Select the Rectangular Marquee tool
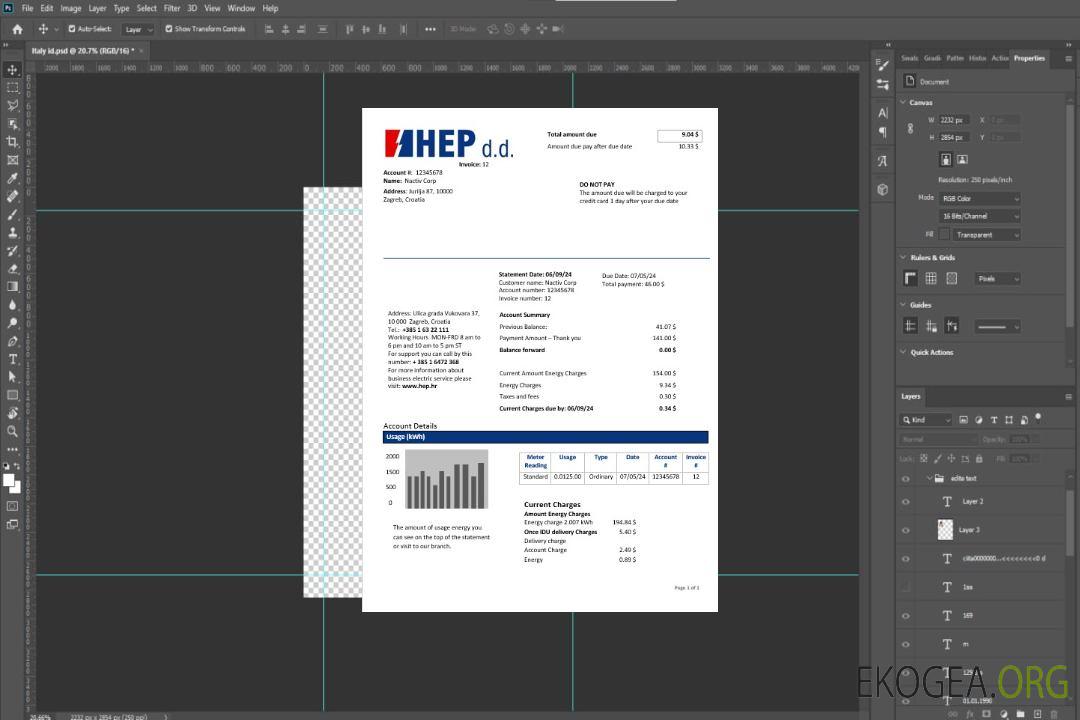Image resolution: width=1080 pixels, height=720 pixels. click(x=12, y=88)
